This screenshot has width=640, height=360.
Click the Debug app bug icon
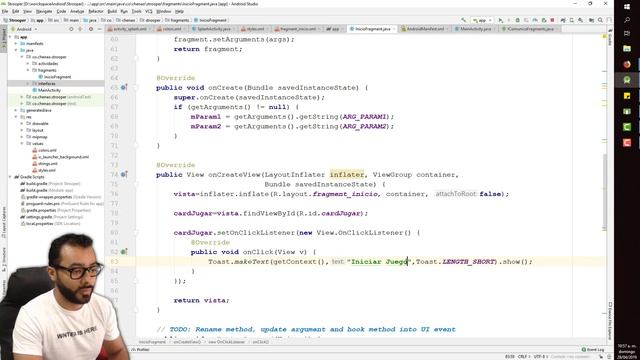point(518,20)
